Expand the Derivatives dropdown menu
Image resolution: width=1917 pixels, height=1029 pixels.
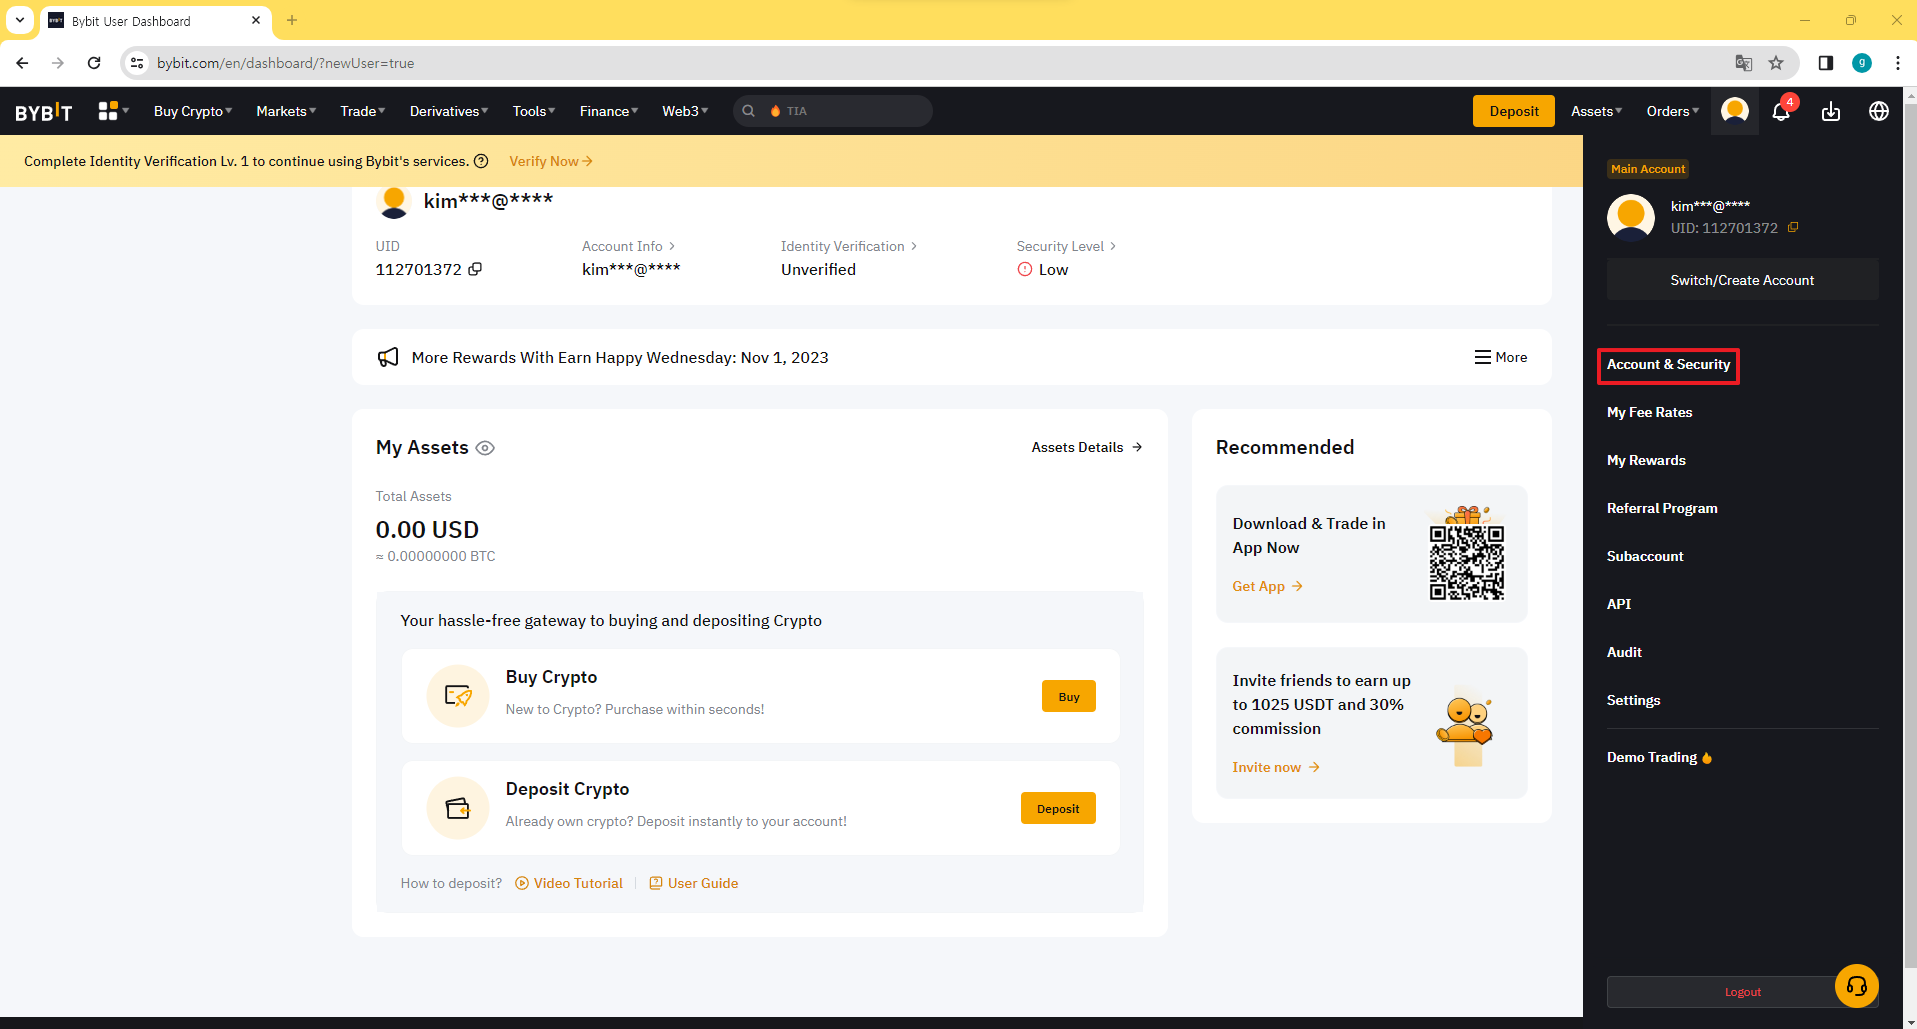pyautogui.click(x=448, y=111)
